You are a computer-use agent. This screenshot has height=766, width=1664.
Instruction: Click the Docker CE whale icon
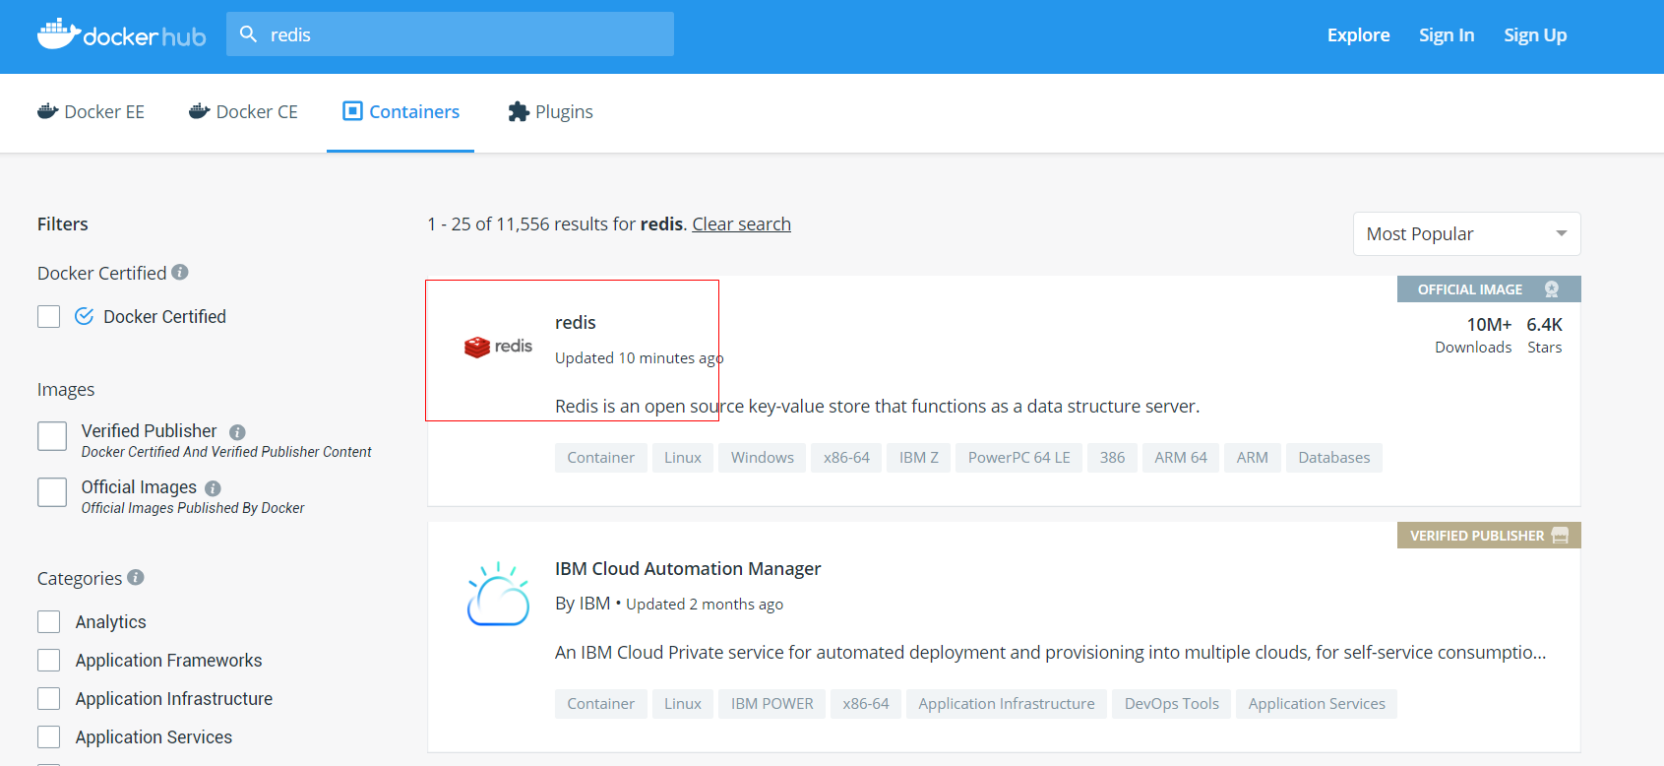199,111
